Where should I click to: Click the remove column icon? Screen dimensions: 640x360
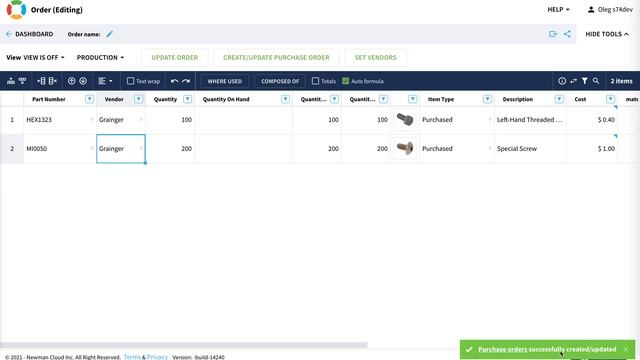click(x=53, y=81)
